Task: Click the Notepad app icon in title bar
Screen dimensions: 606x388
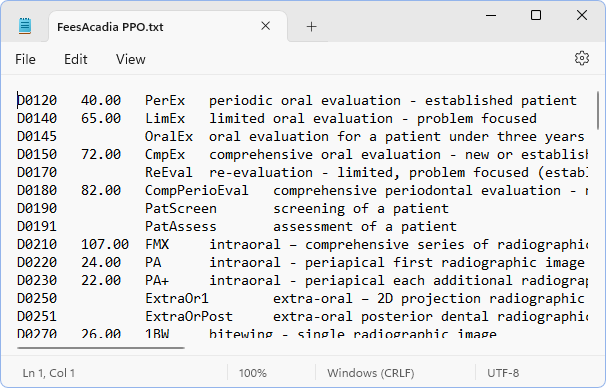Action: coord(25,26)
